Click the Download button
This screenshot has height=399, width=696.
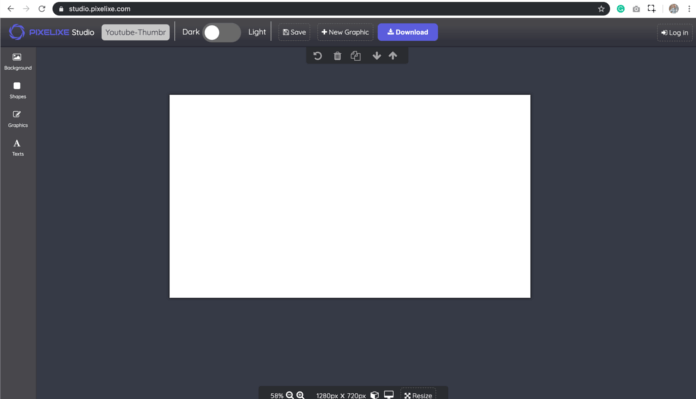(407, 32)
